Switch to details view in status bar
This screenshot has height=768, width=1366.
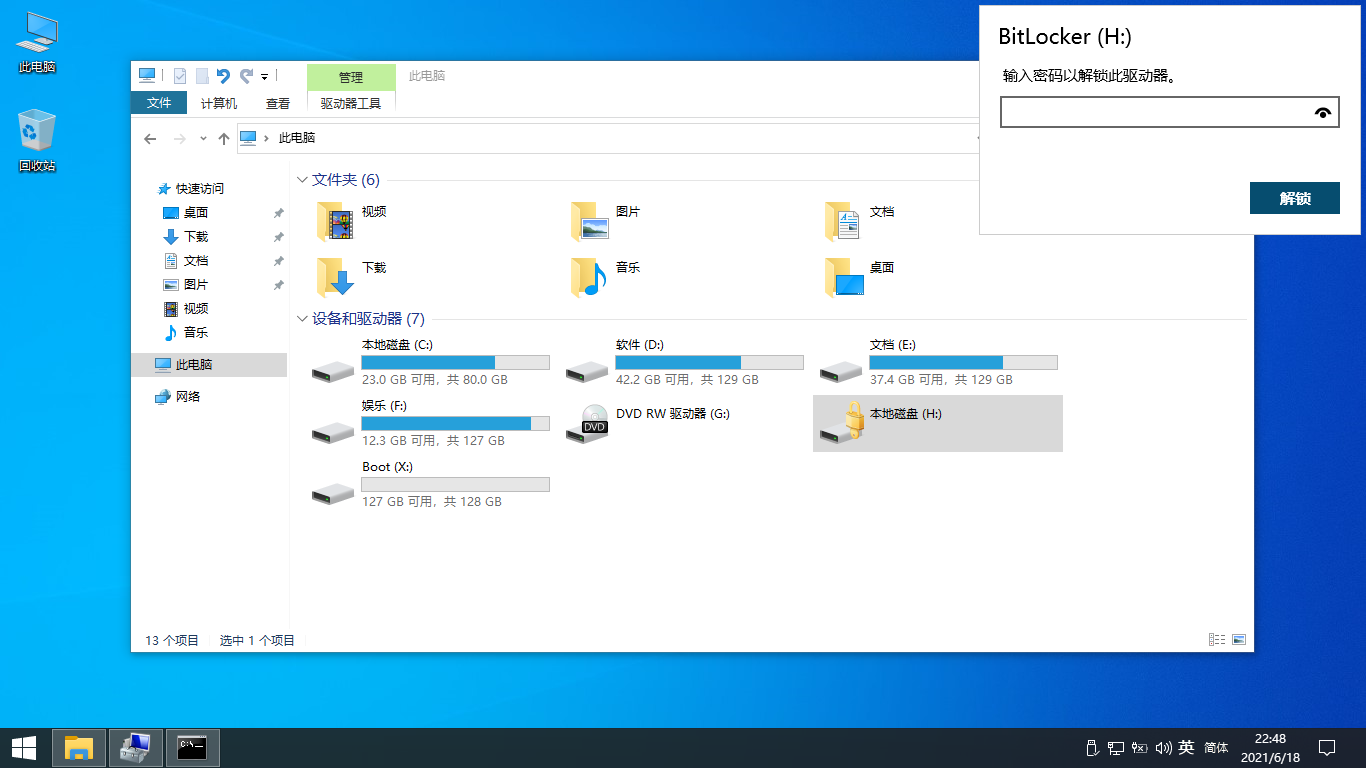coord(1217,639)
